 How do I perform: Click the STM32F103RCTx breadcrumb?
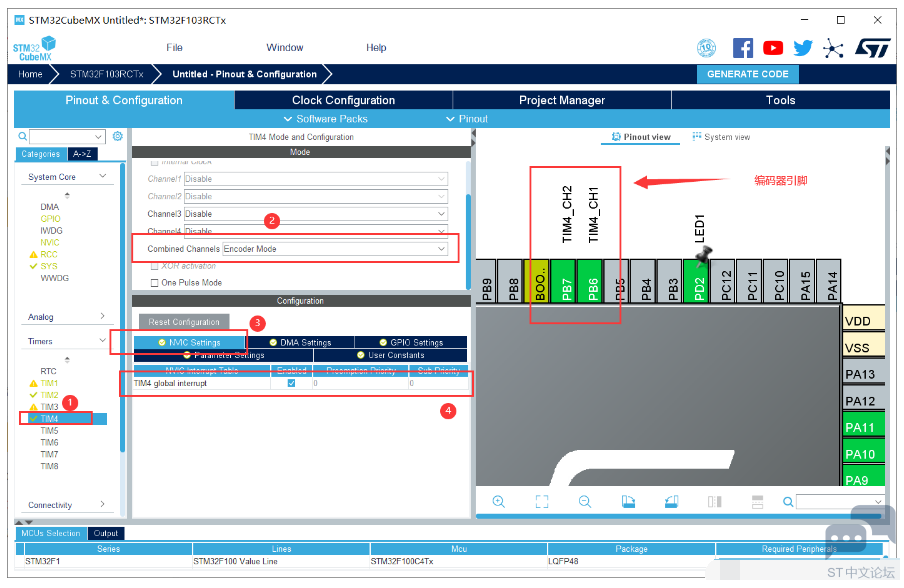[107, 74]
